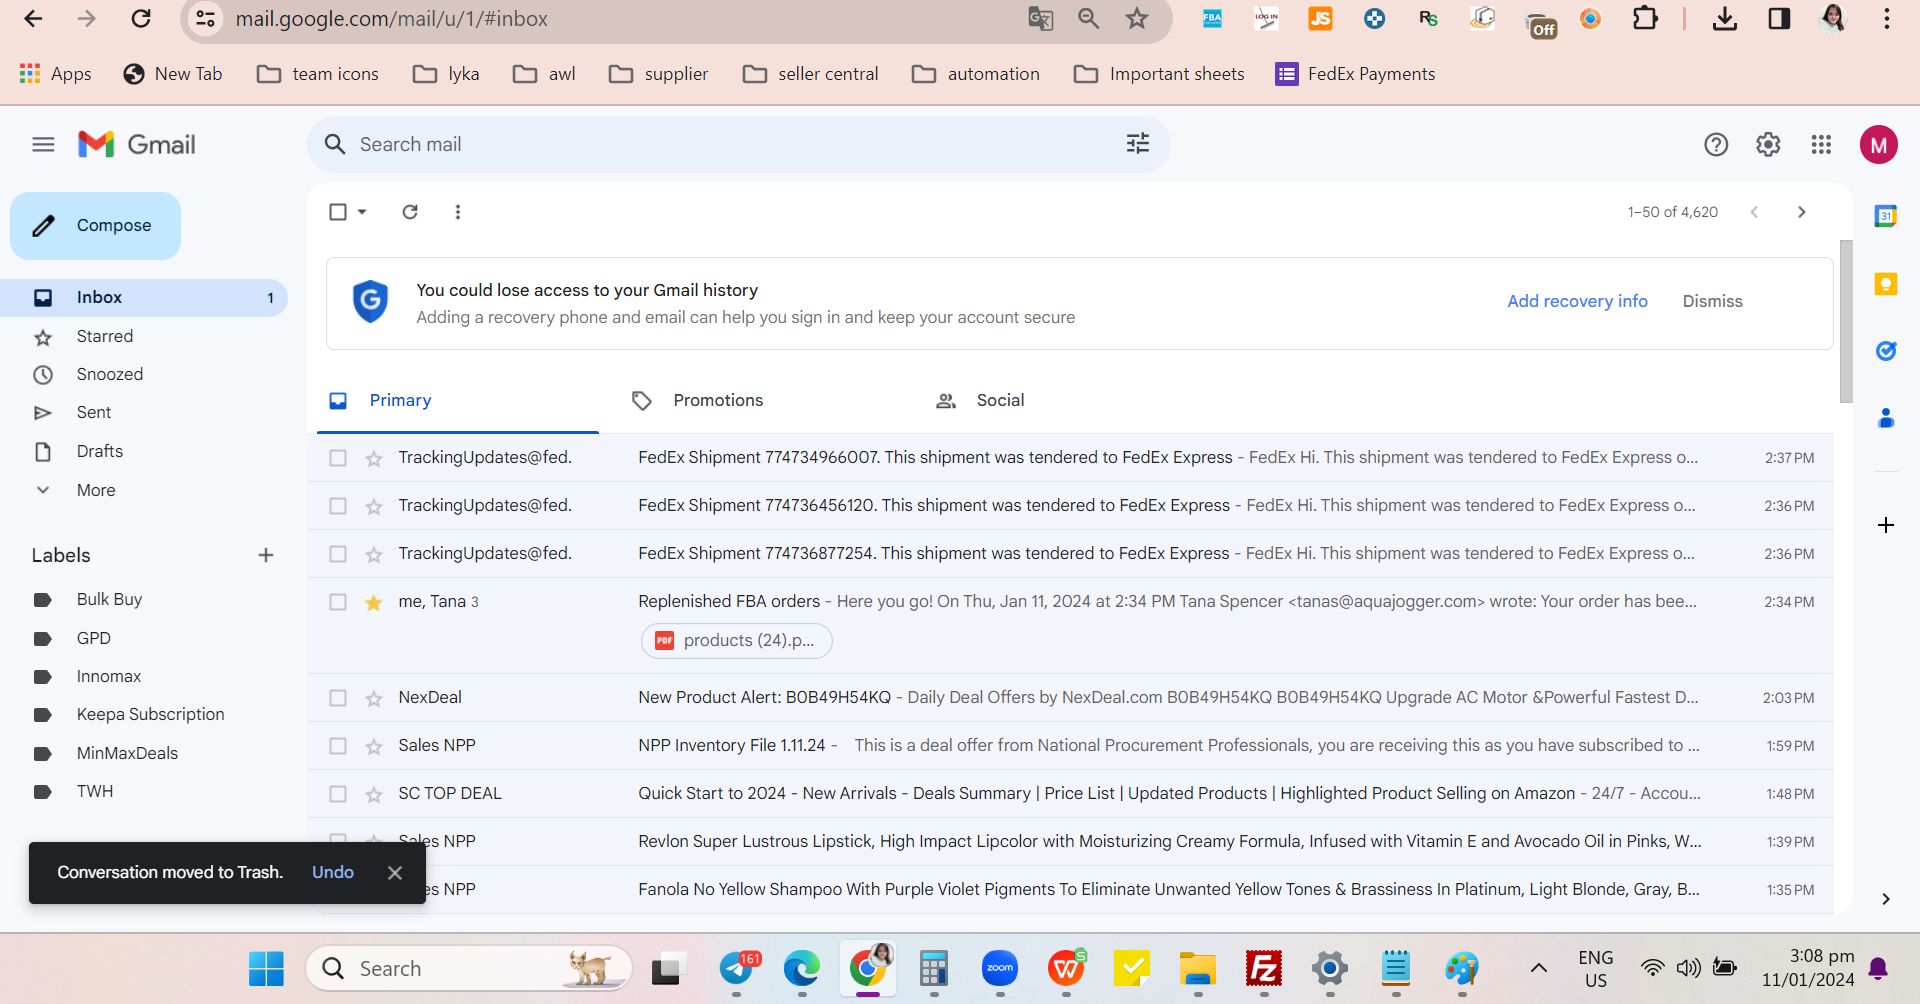This screenshot has width=1920, height=1004.
Task: Open the supplier bookmark folder
Action: point(658,74)
